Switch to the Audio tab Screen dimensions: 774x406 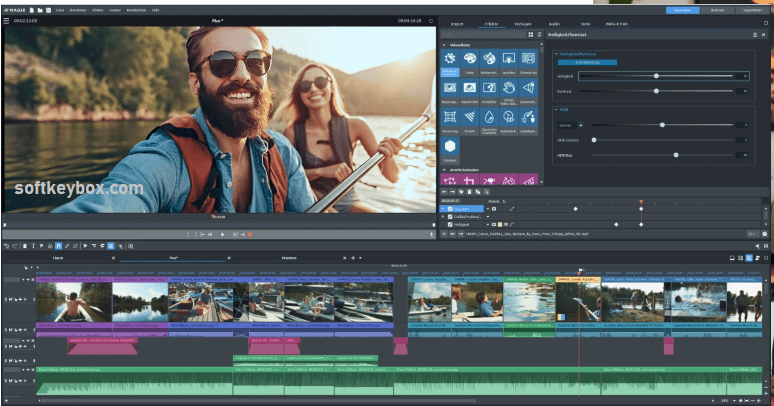point(554,24)
